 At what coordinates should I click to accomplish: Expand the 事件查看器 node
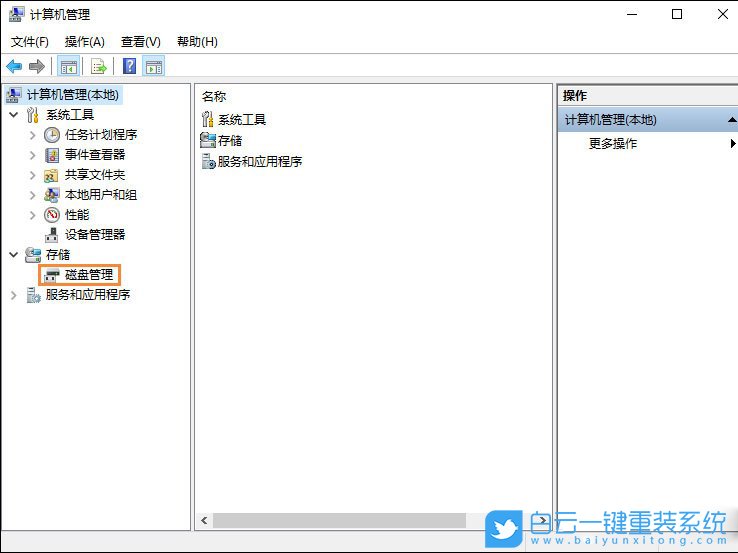coord(32,155)
